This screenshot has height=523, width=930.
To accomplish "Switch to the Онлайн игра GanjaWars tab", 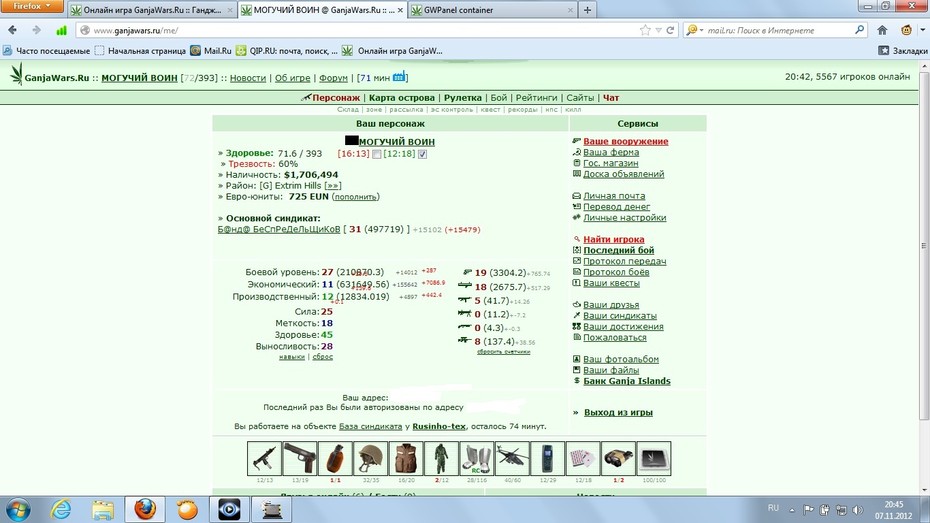I will pyautogui.click(x=152, y=10).
